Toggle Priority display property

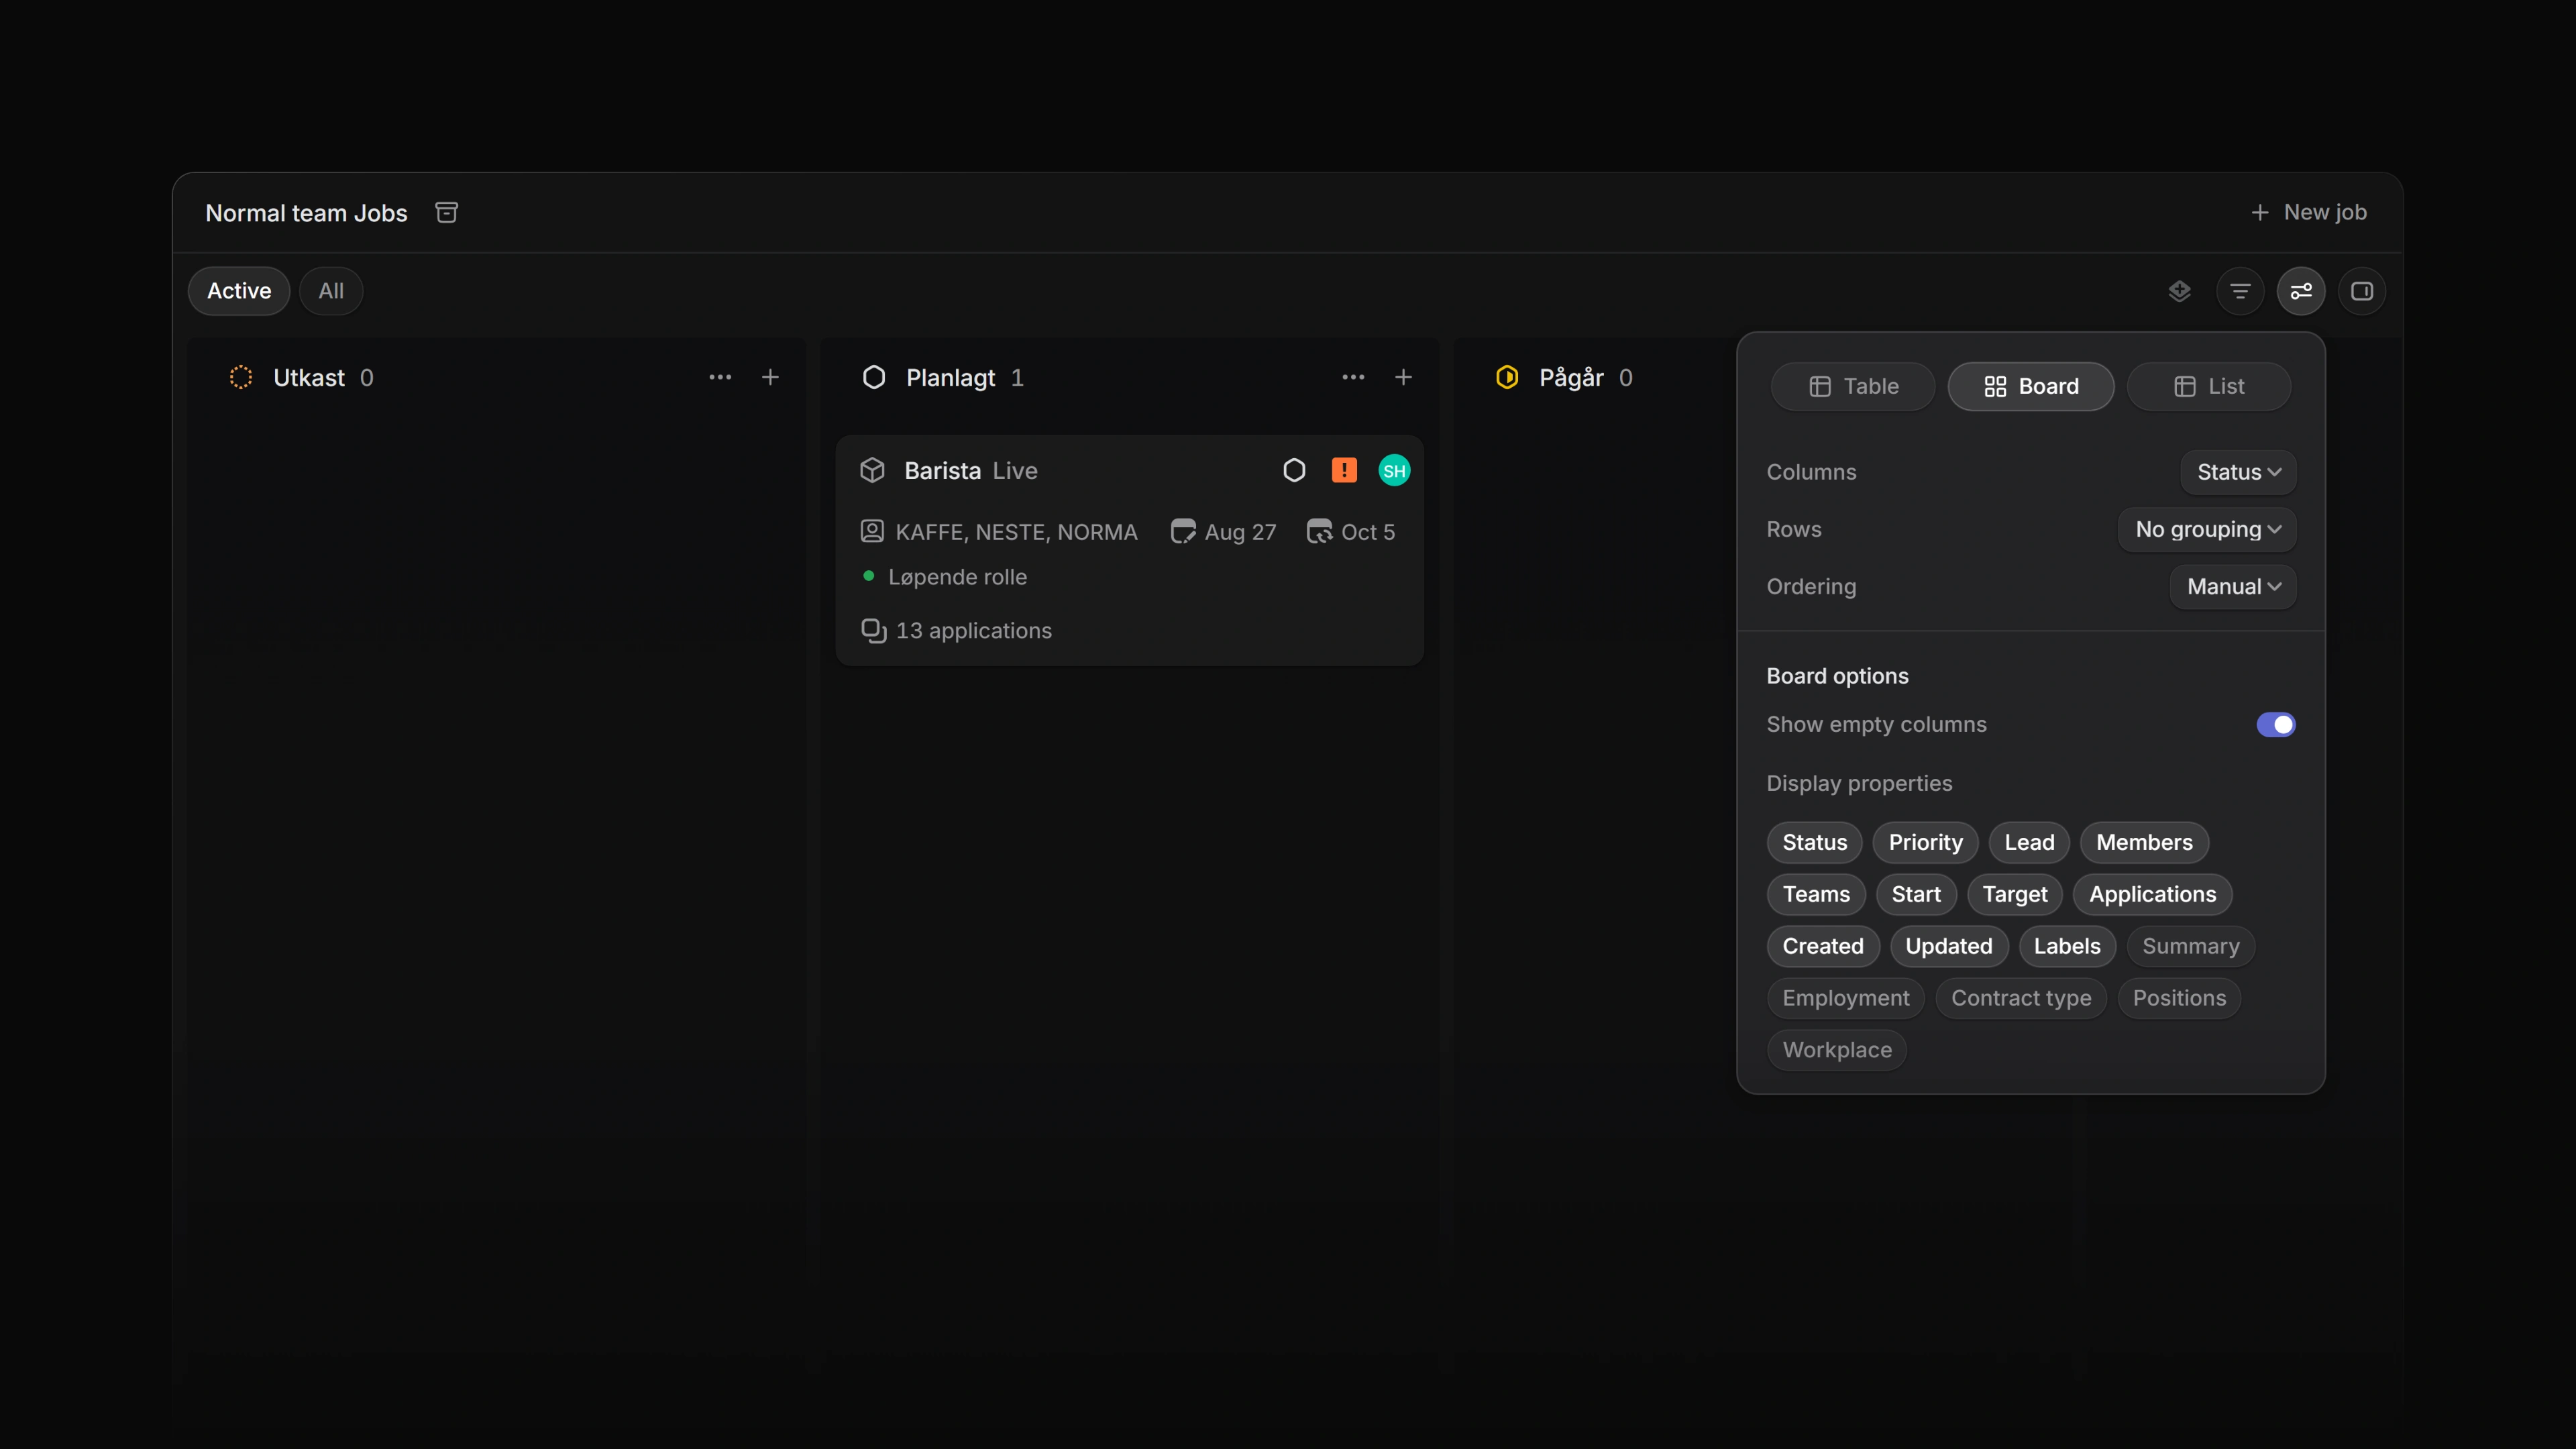(1925, 842)
